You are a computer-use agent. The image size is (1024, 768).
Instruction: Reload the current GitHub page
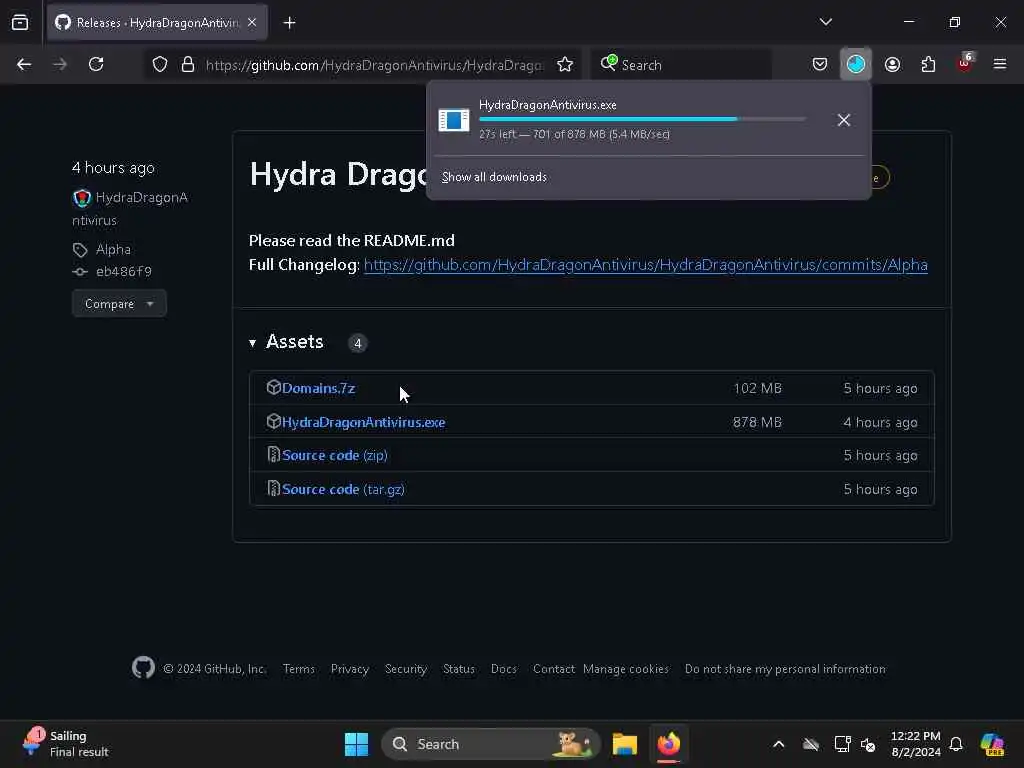96,64
